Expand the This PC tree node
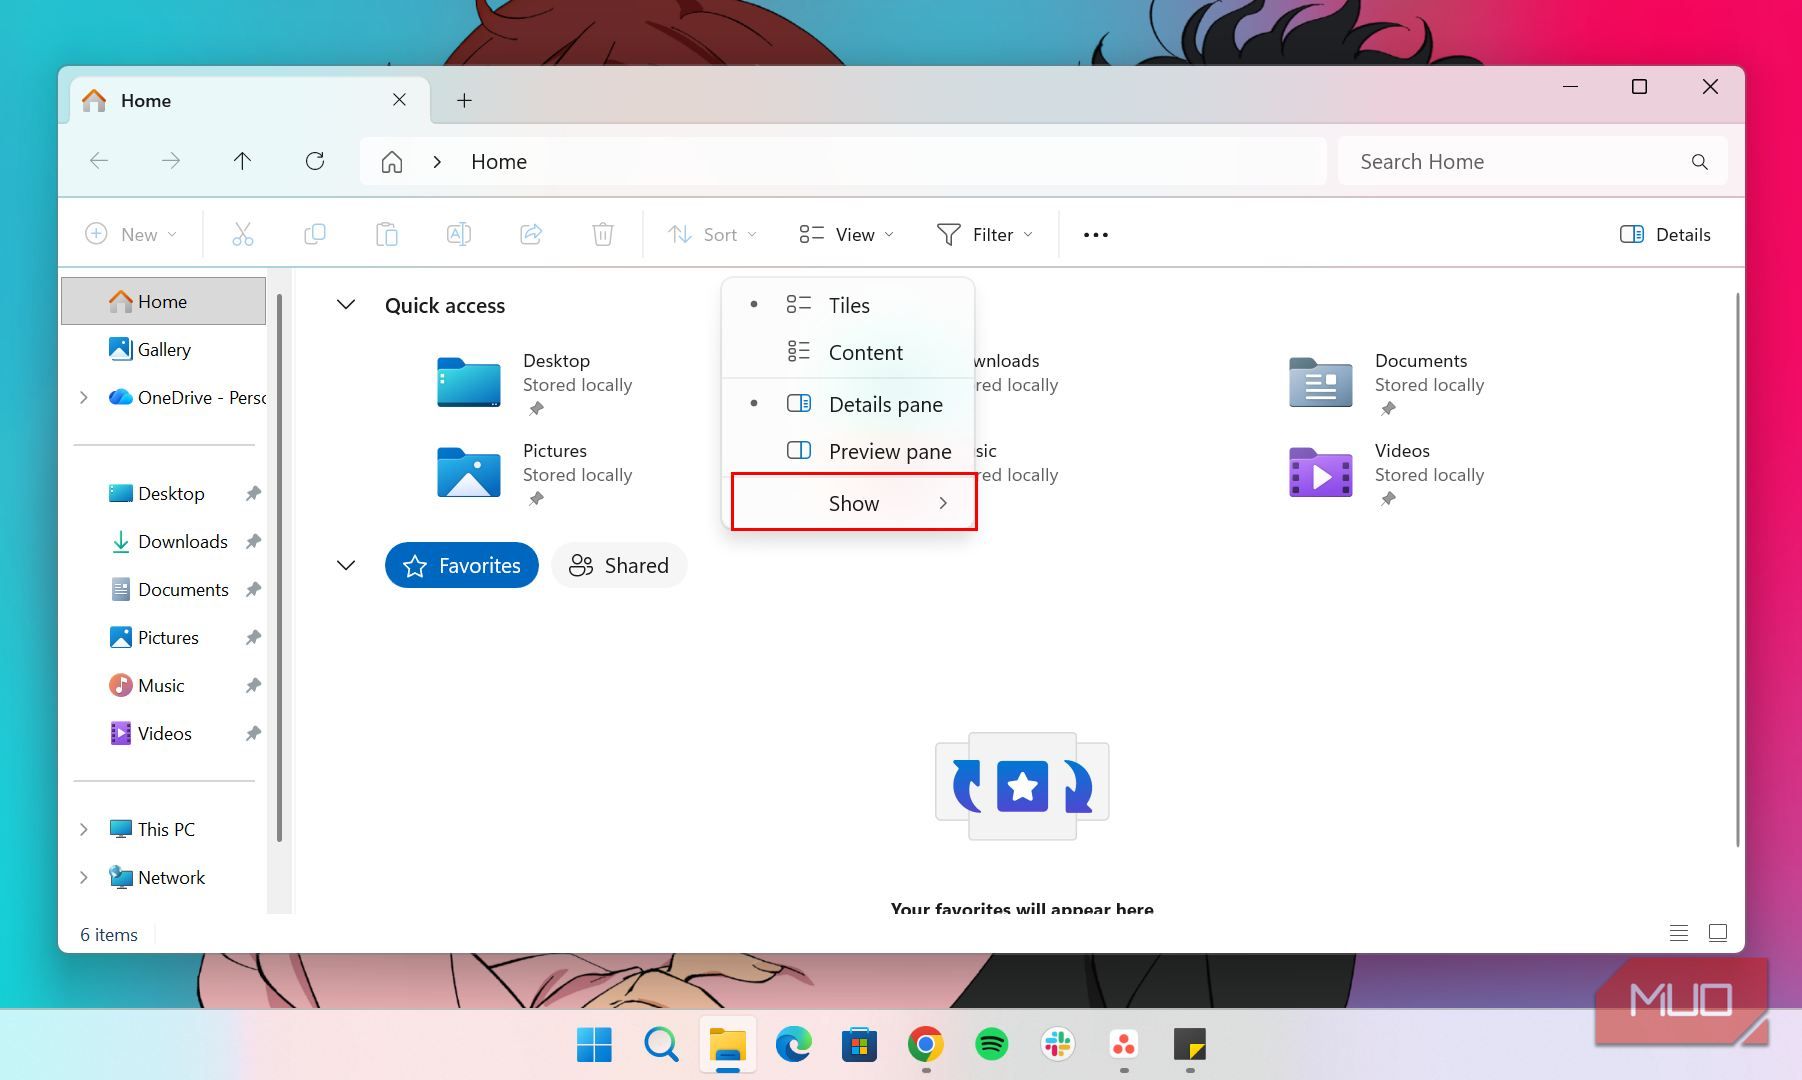Image resolution: width=1802 pixels, height=1080 pixels. (84, 829)
